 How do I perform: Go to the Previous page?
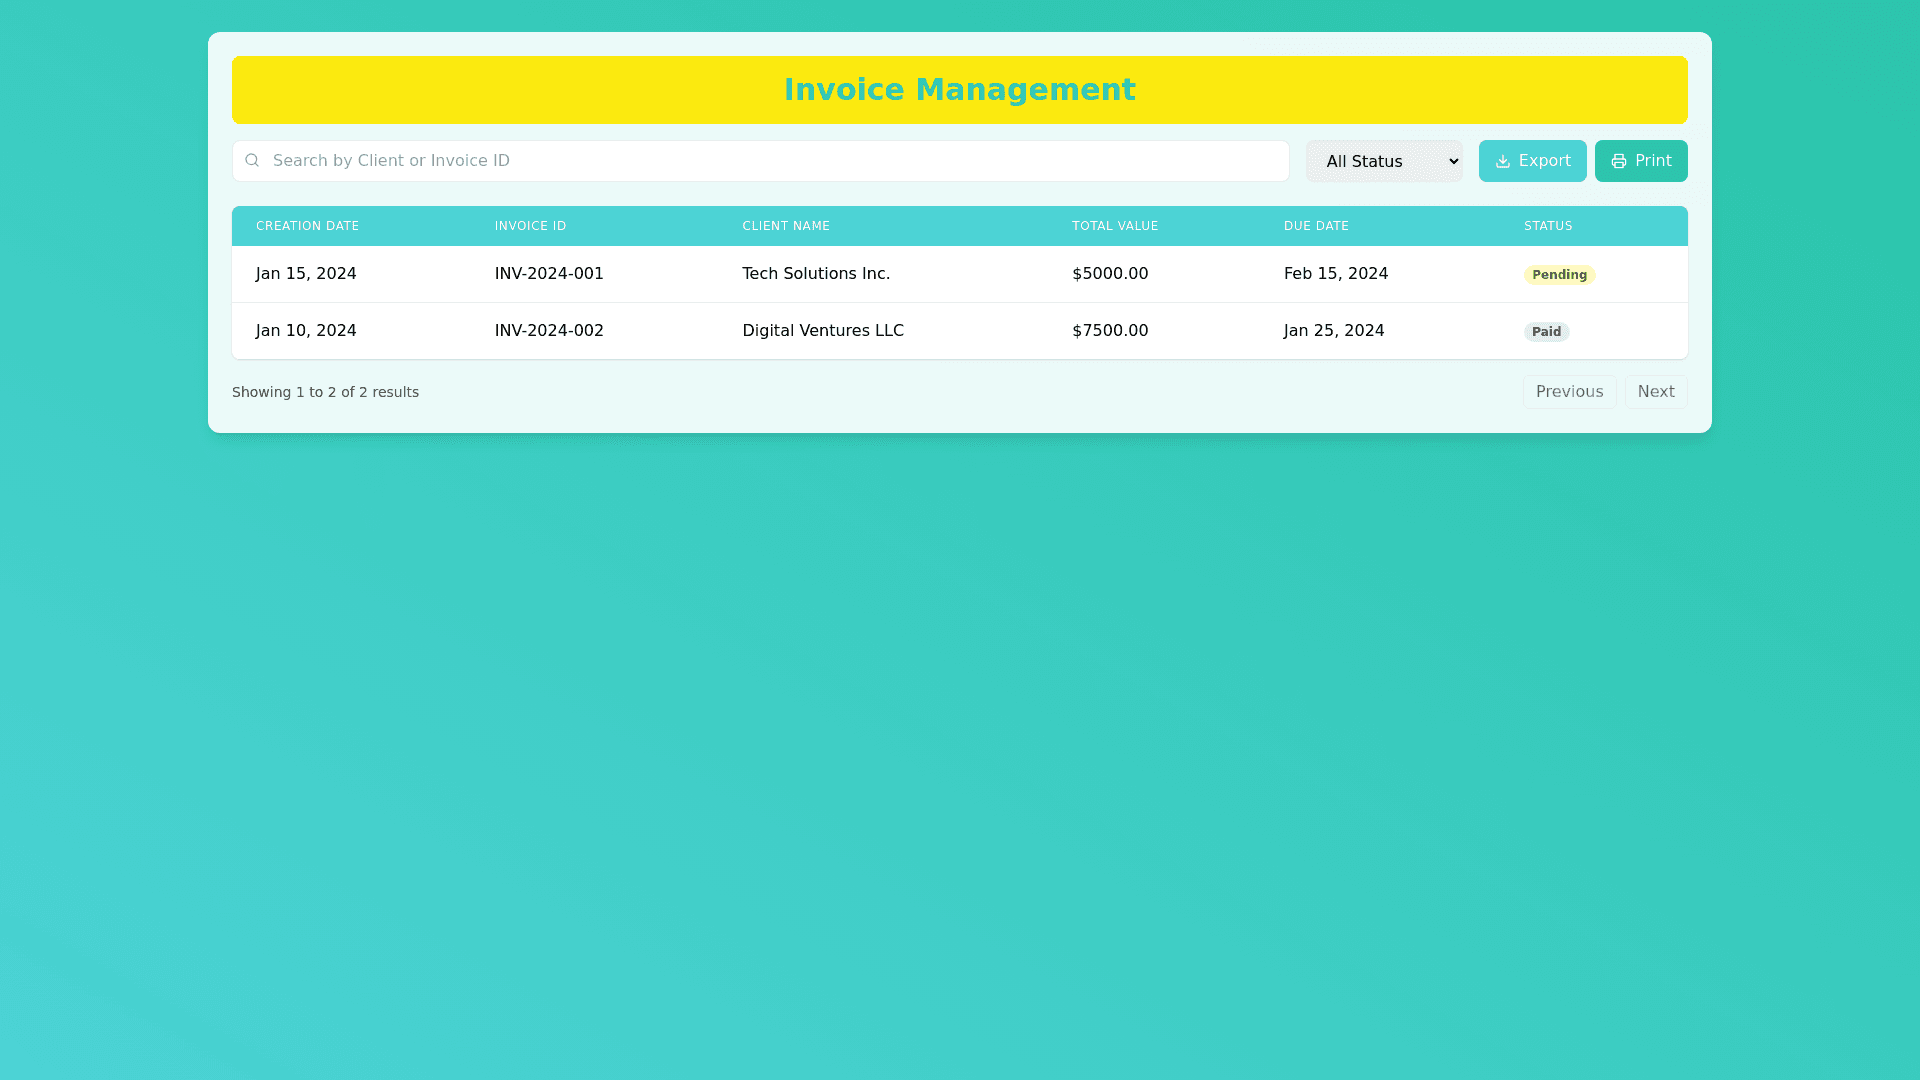pyautogui.click(x=1568, y=392)
